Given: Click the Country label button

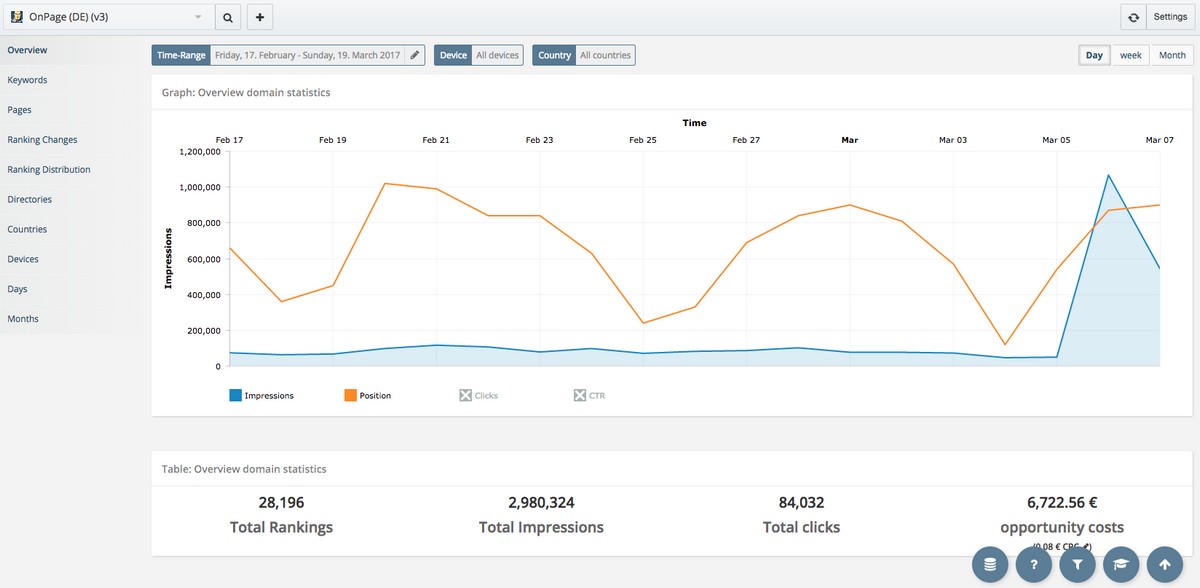Looking at the screenshot, I should (554, 55).
